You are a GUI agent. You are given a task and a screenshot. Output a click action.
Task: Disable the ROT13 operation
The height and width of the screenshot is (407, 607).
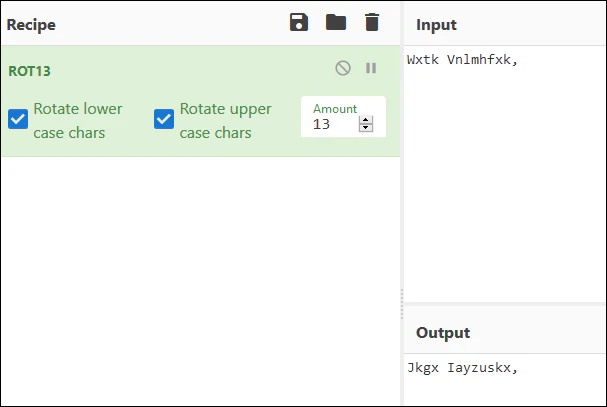tap(343, 68)
